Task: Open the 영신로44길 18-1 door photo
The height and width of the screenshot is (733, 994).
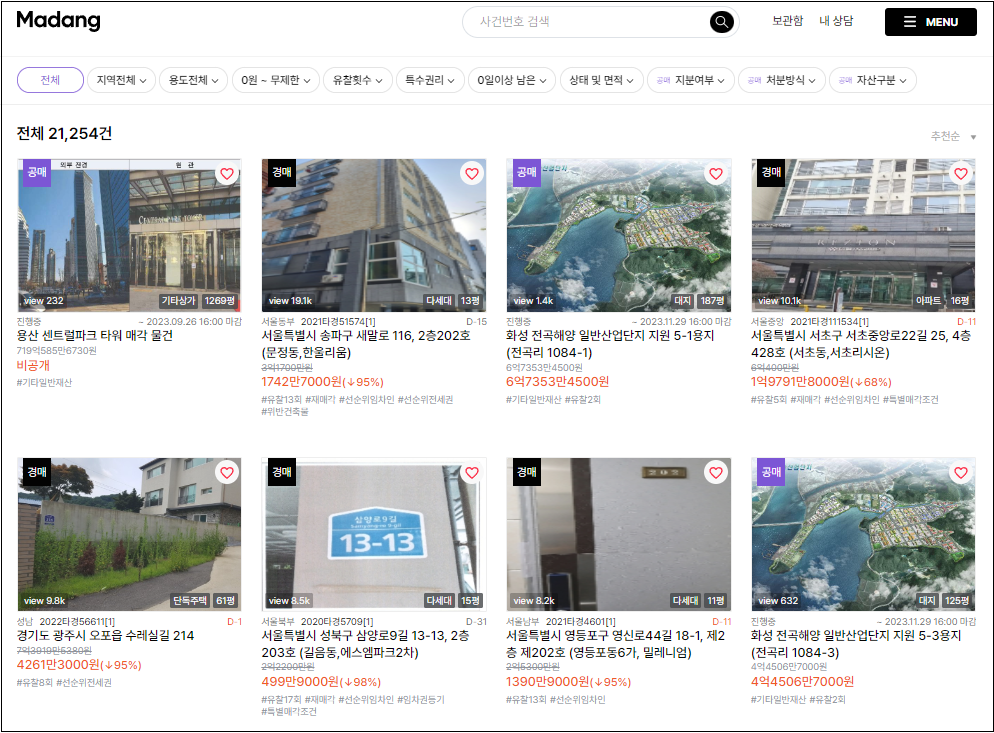Action: tap(619, 535)
